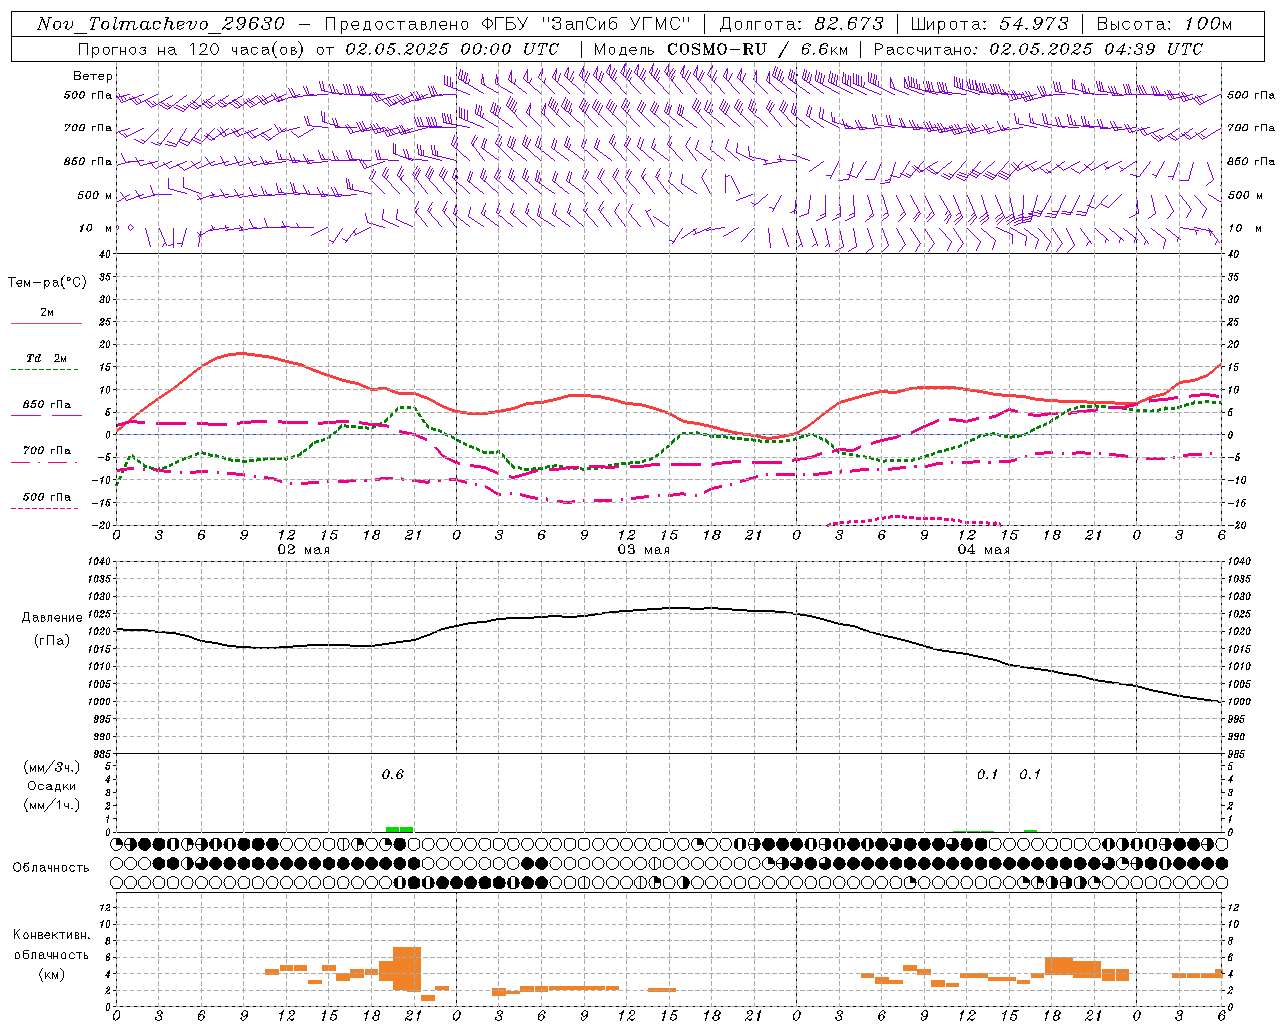Click the green precipitation bar below 0.6
The height and width of the screenshot is (1024, 1280).
click(399, 829)
